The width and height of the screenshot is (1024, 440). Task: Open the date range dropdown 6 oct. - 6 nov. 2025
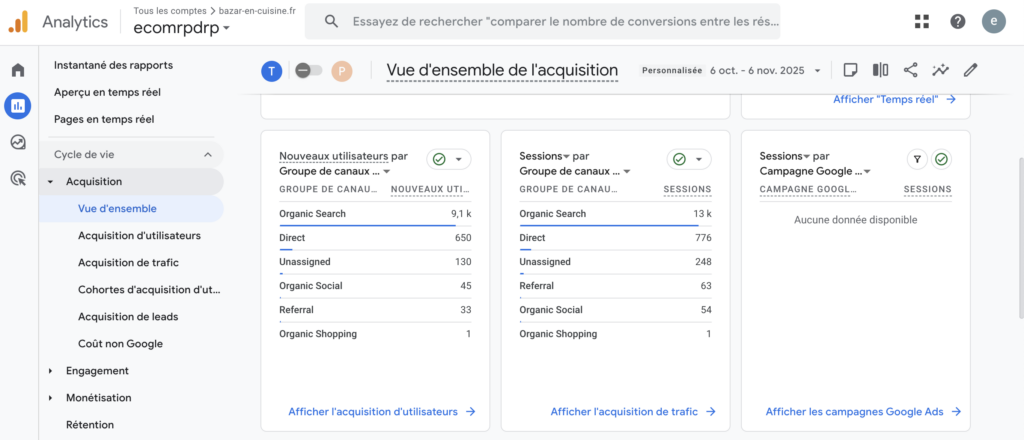pos(765,71)
